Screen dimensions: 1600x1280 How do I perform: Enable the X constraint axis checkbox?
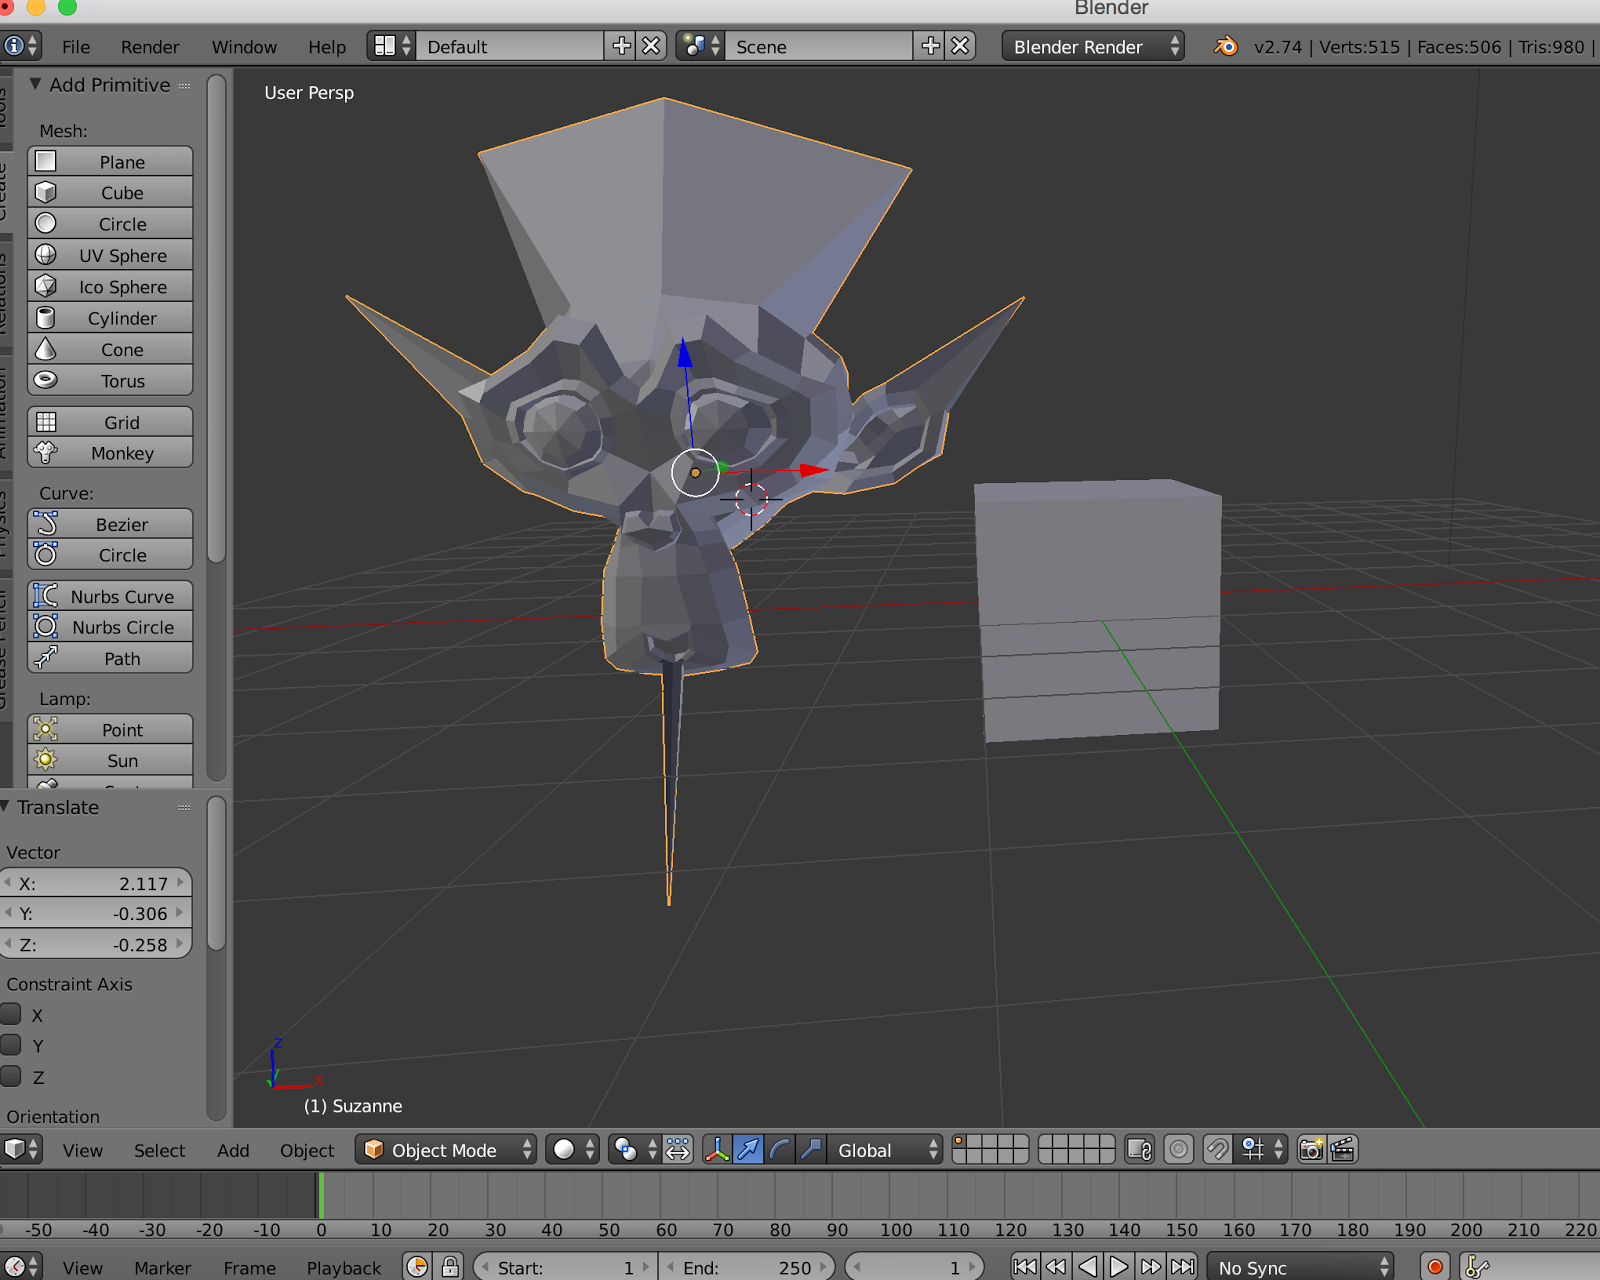(12, 1014)
